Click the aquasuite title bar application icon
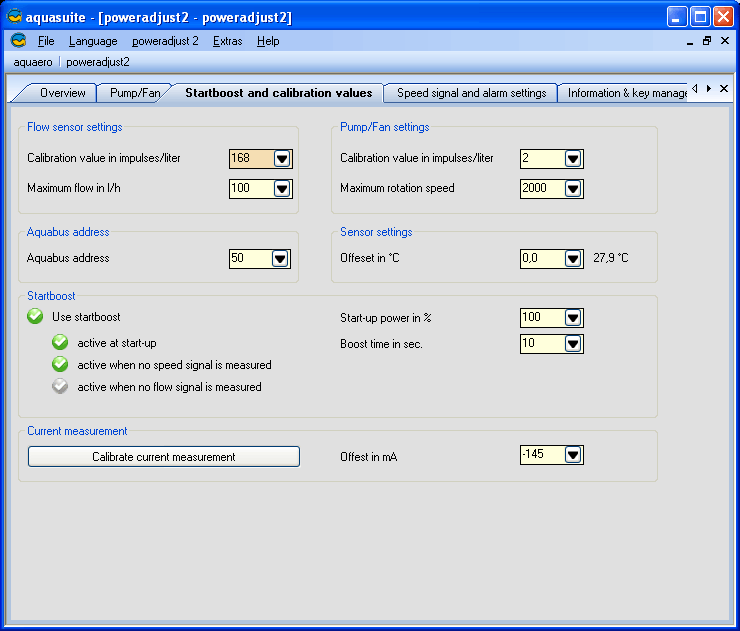The height and width of the screenshot is (631, 740). [x=14, y=16]
